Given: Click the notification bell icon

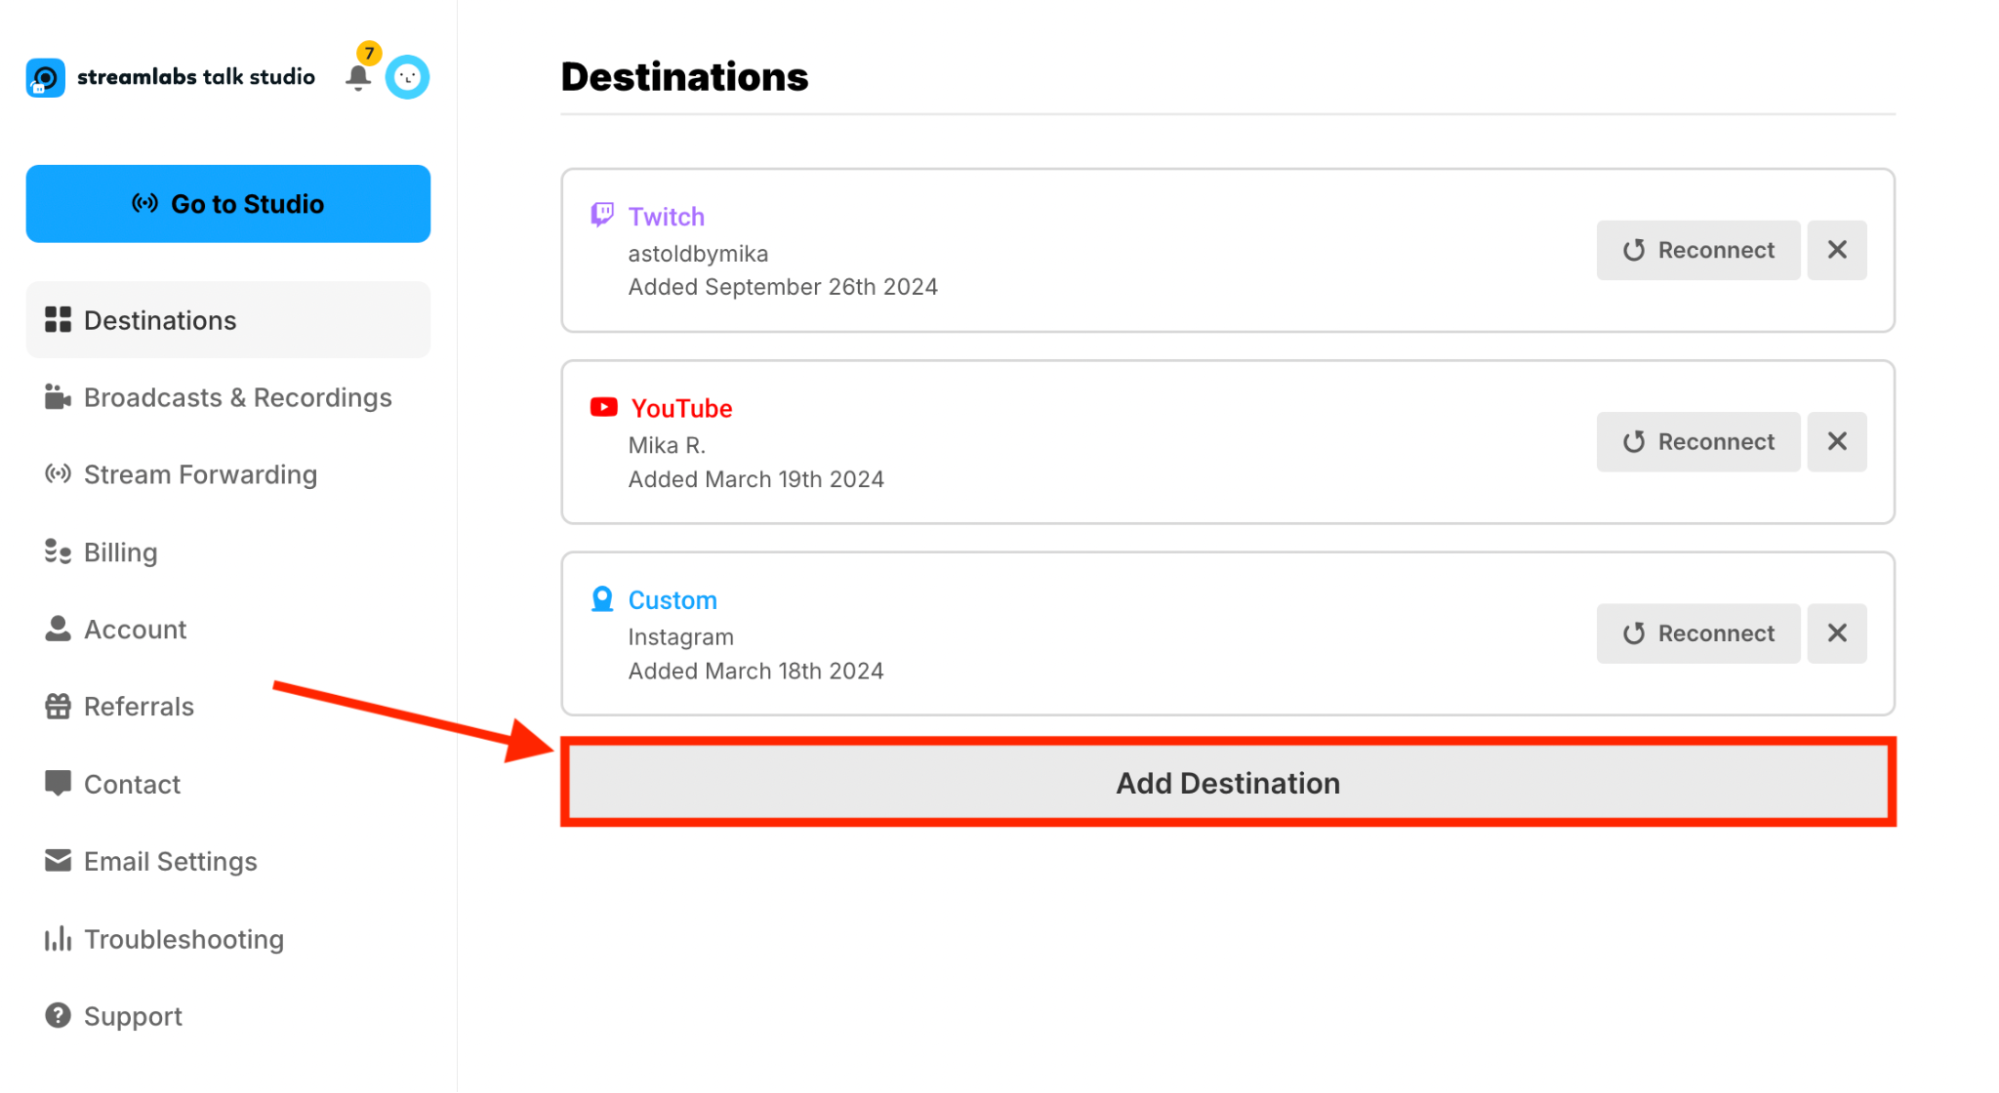Looking at the screenshot, I should [358, 77].
